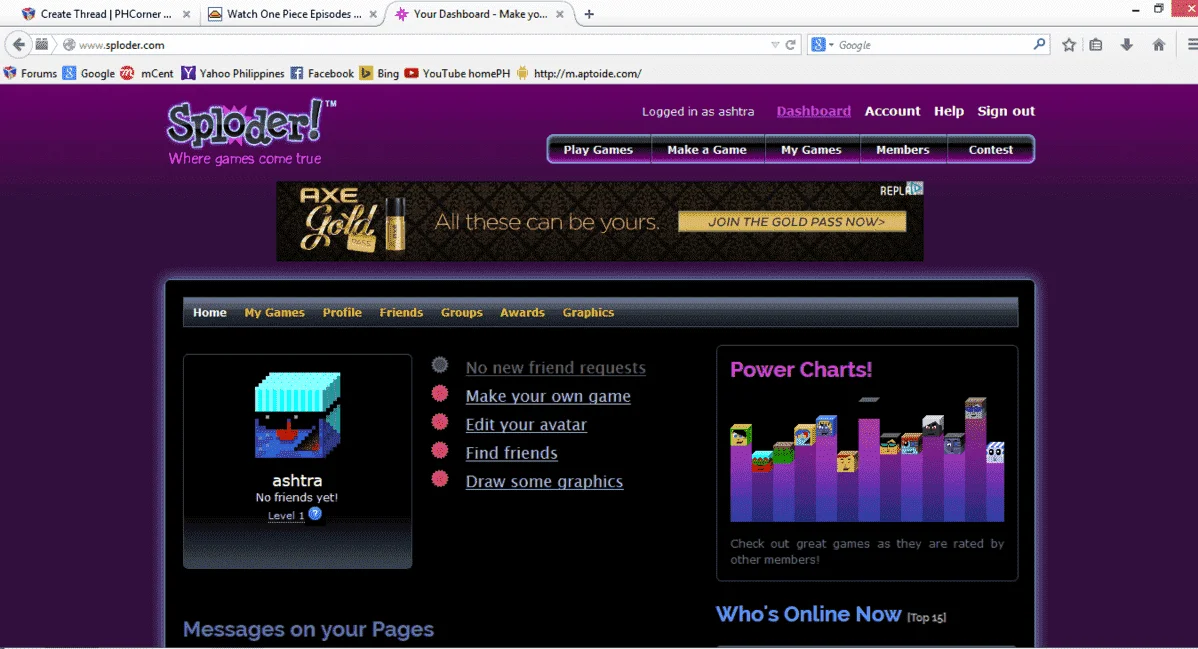1198x649 pixels.
Task: Click Sign out
Action: click(x=1006, y=112)
